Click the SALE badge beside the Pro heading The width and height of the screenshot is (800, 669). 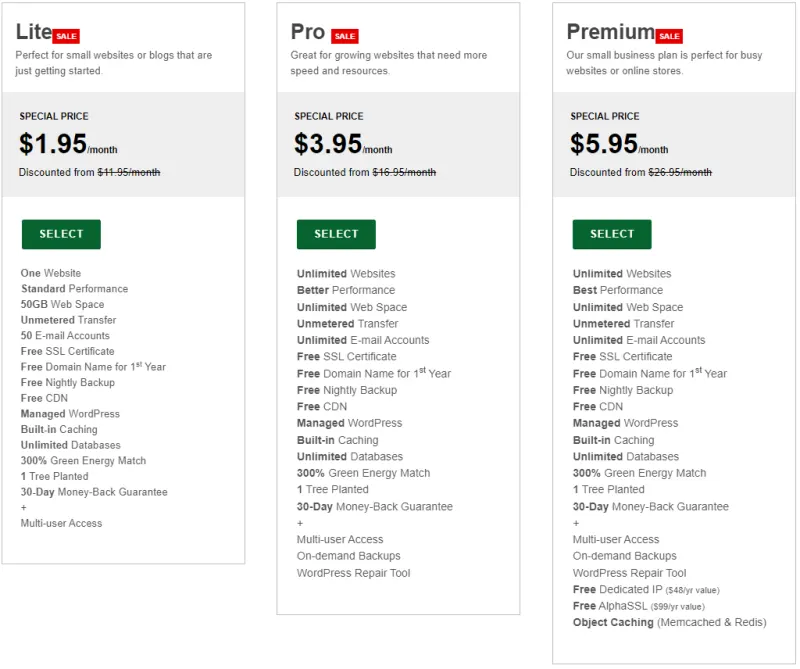point(344,35)
